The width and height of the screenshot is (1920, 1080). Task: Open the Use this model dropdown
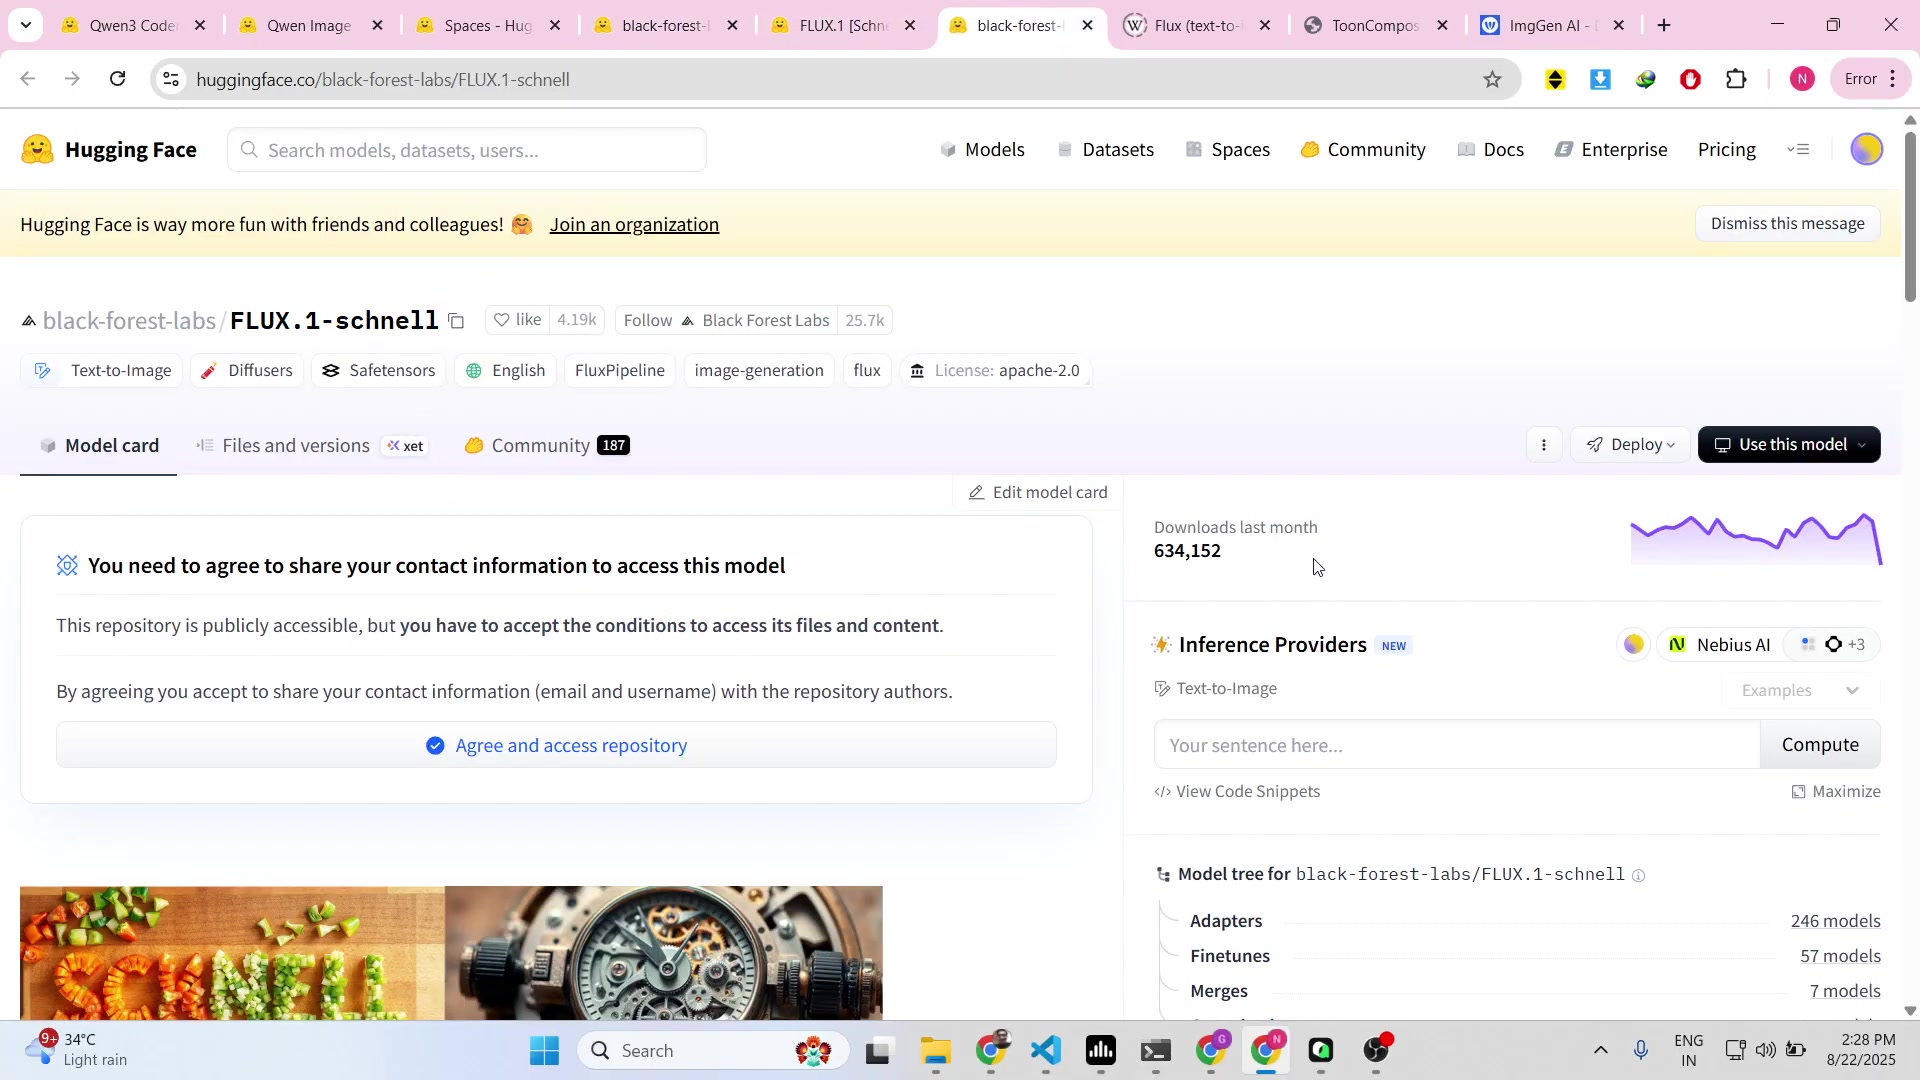[1789, 445]
